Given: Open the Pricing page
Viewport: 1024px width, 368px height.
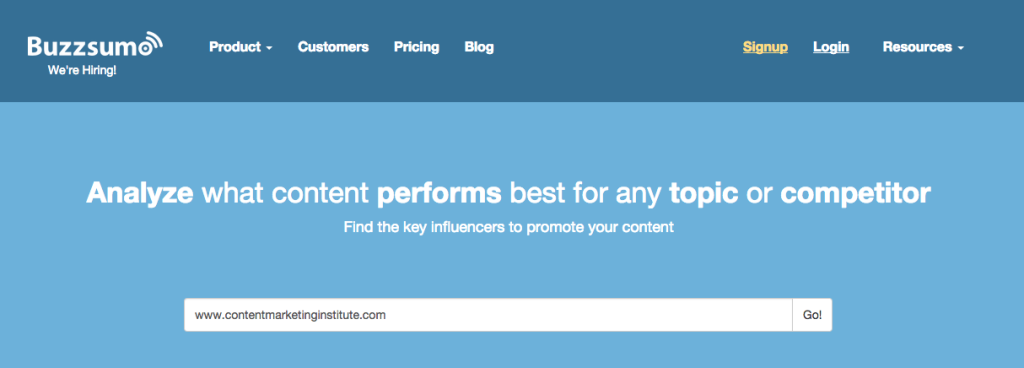Looking at the screenshot, I should tap(417, 47).
